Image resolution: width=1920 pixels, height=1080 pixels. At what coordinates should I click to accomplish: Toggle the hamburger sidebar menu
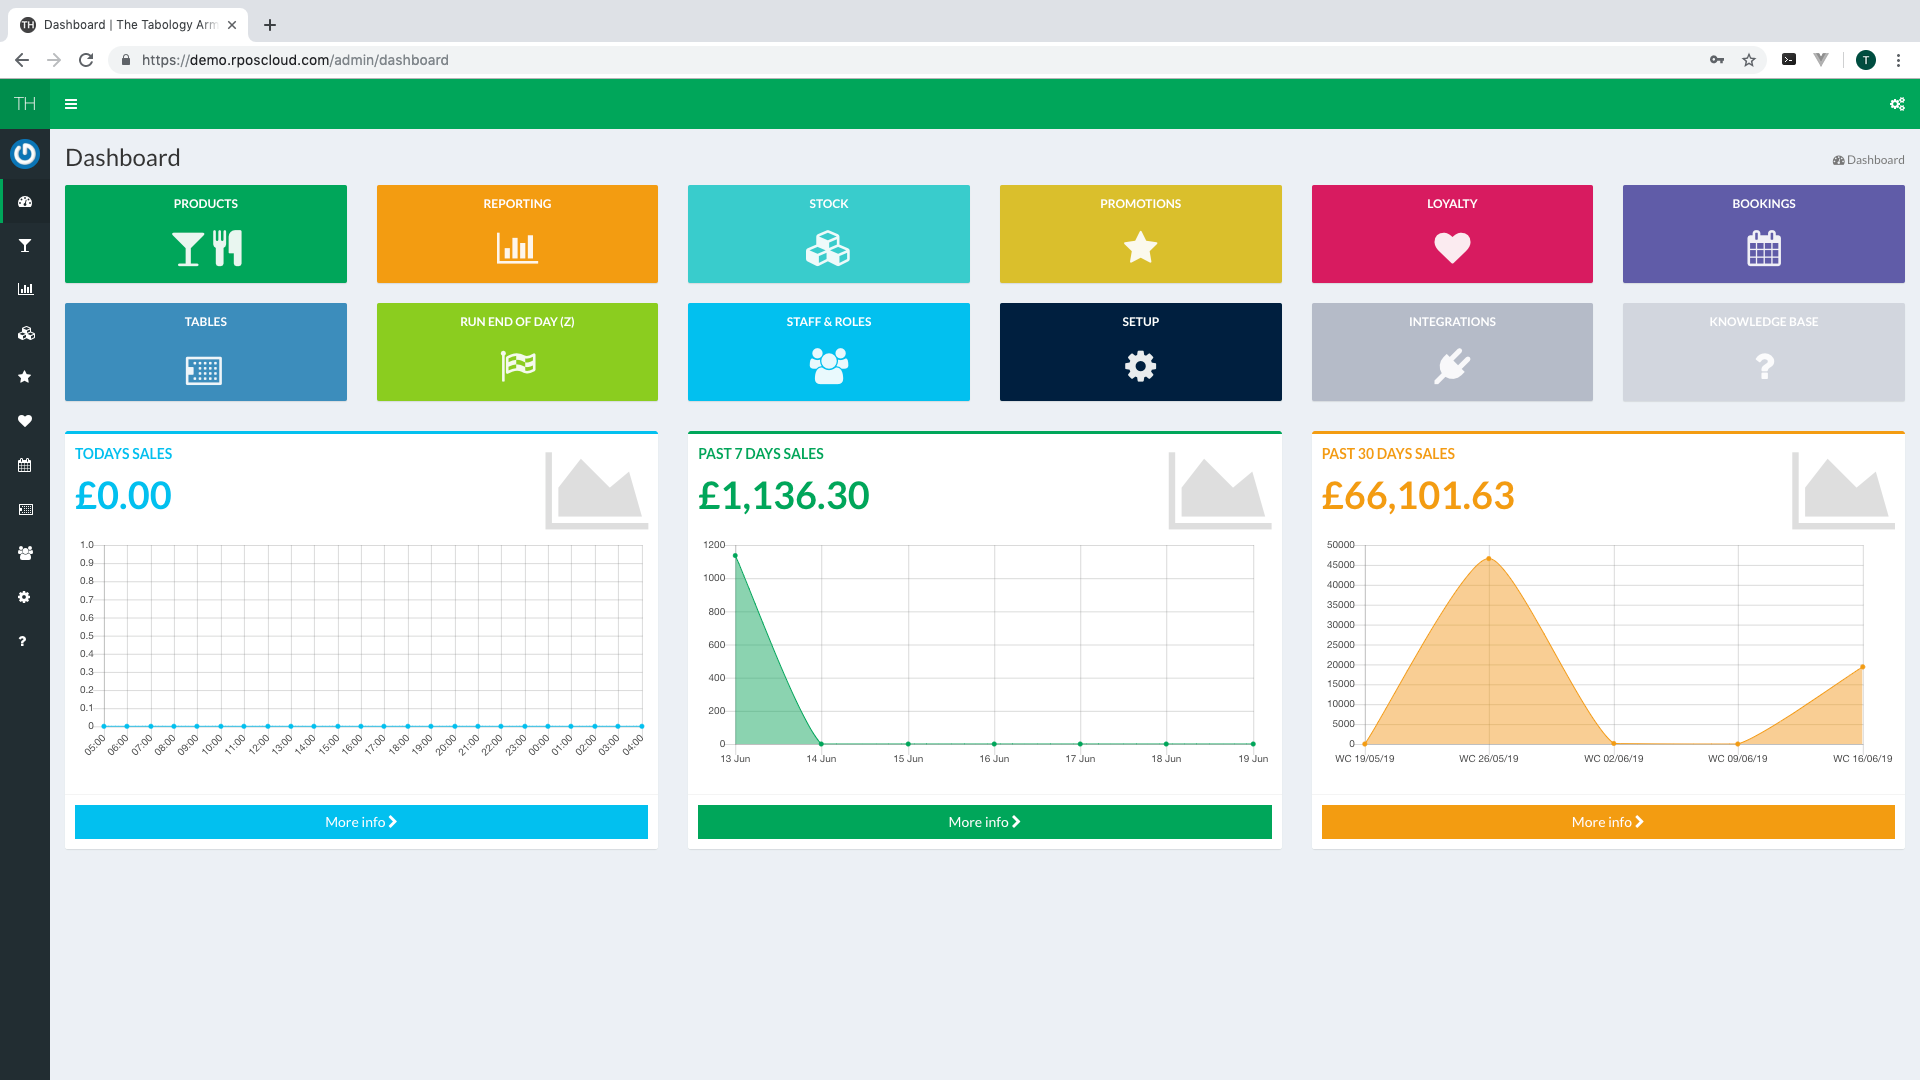click(x=71, y=104)
